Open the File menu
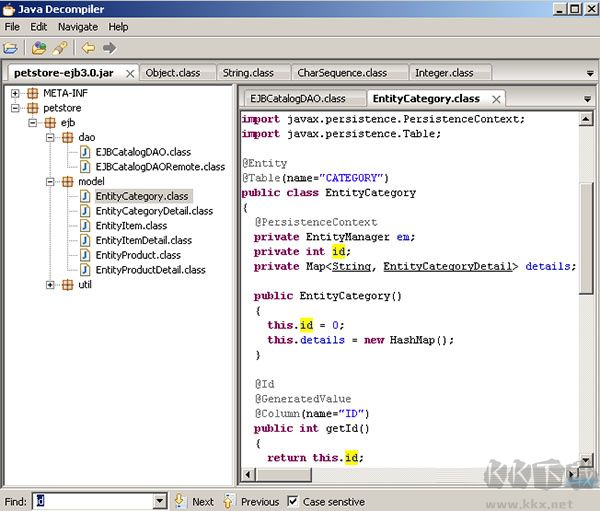 (x=12, y=27)
